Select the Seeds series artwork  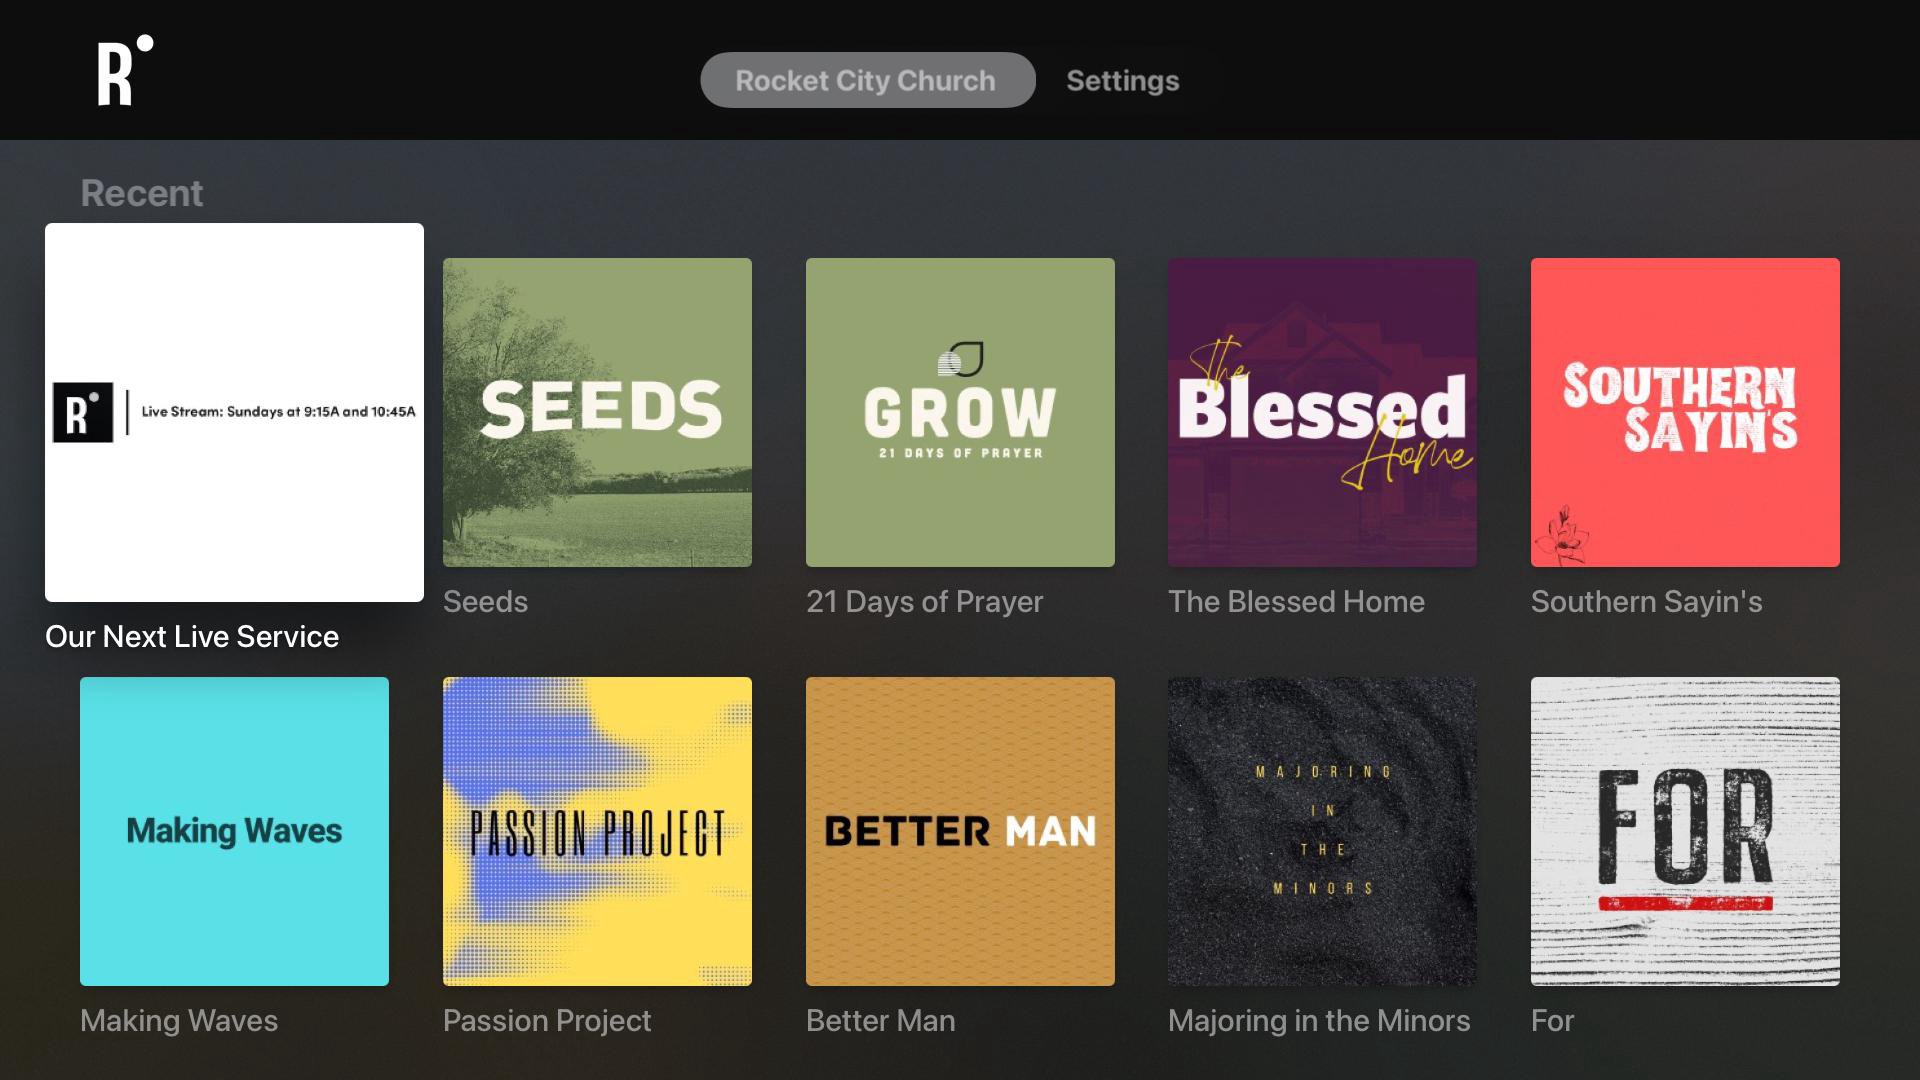597,412
